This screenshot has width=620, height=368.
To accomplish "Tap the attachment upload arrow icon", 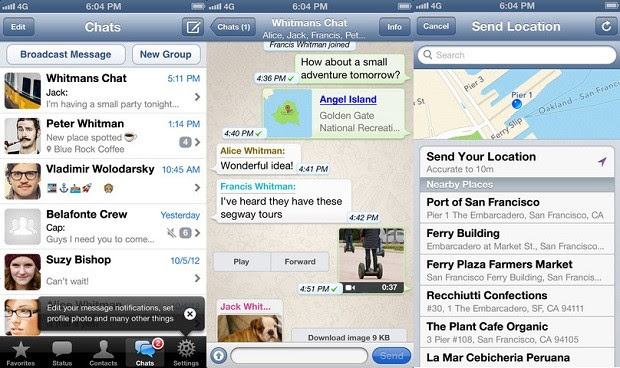I will pos(219,356).
